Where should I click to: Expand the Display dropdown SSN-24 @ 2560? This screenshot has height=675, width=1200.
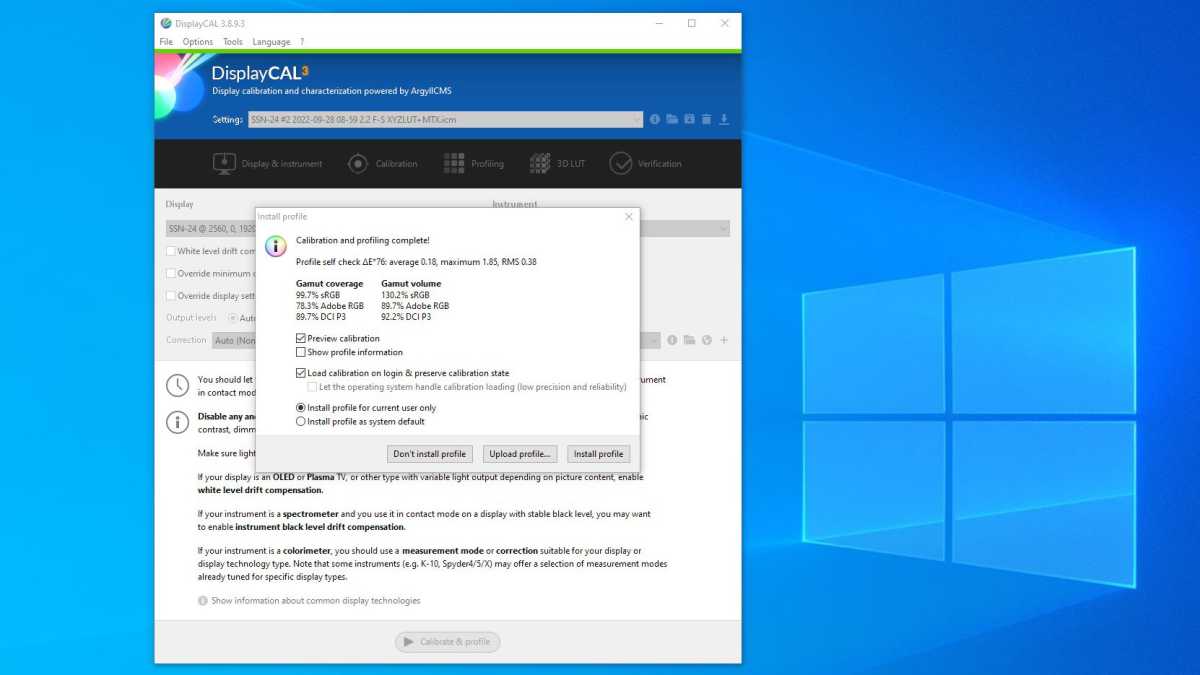click(x=211, y=229)
